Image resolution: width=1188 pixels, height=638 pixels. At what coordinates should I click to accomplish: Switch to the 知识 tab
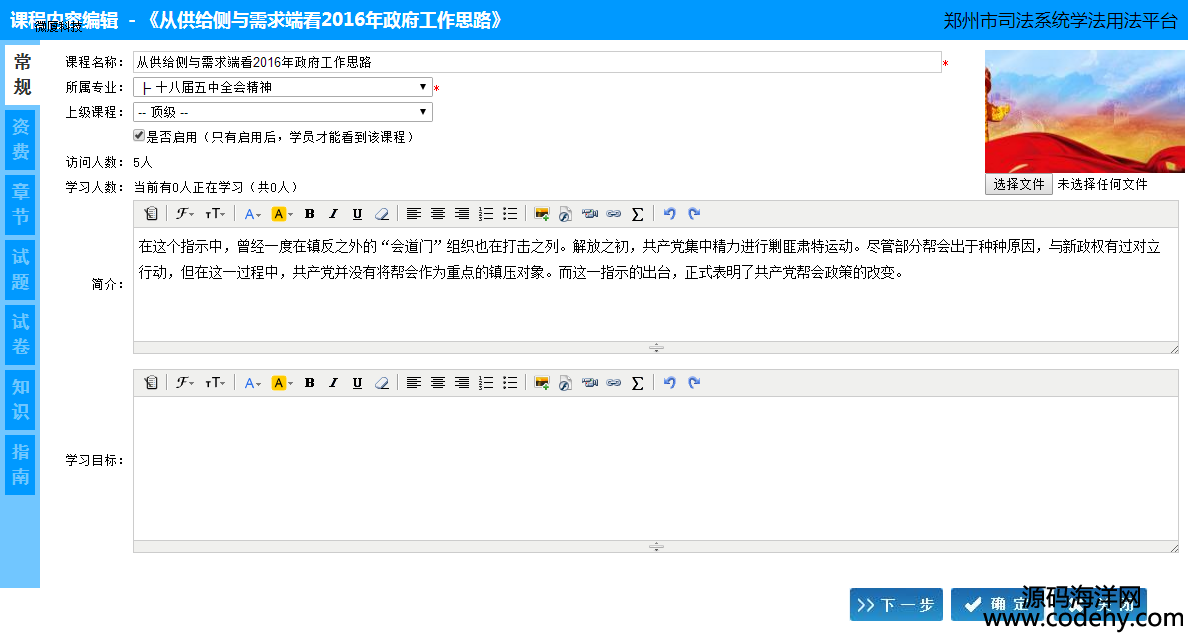pos(20,399)
